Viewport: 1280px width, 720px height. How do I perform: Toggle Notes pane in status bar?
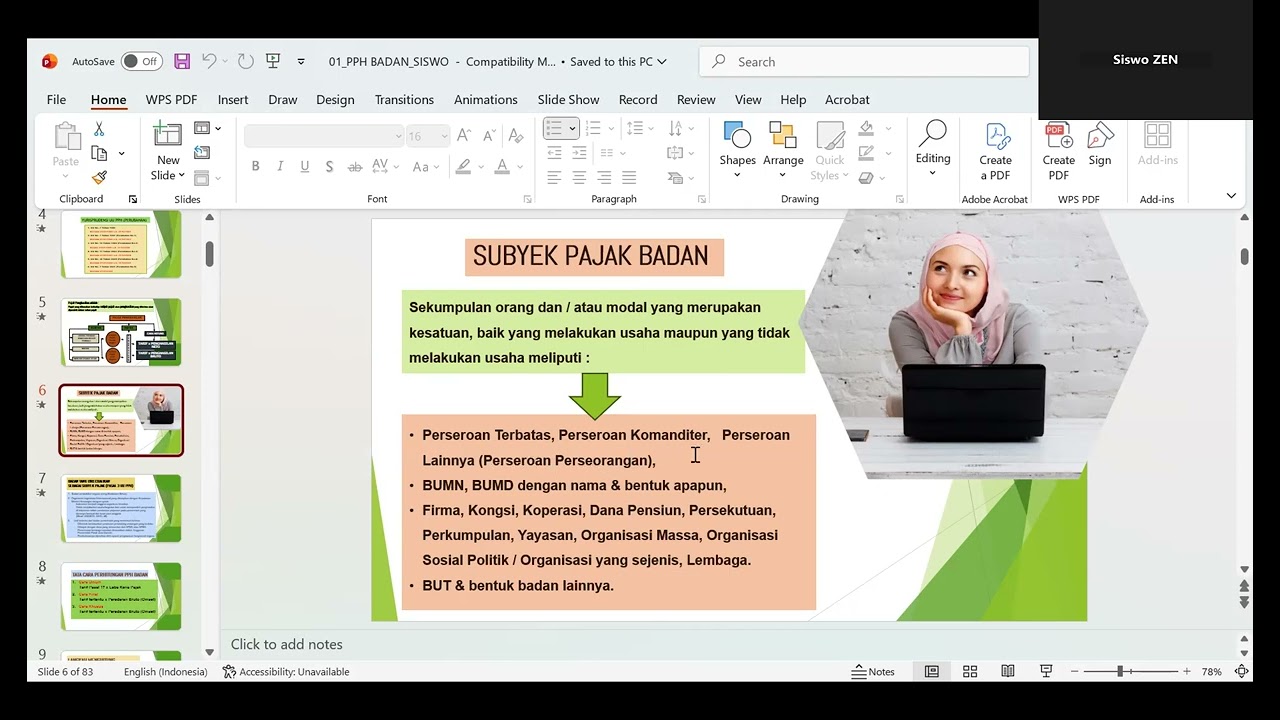pyautogui.click(x=873, y=672)
